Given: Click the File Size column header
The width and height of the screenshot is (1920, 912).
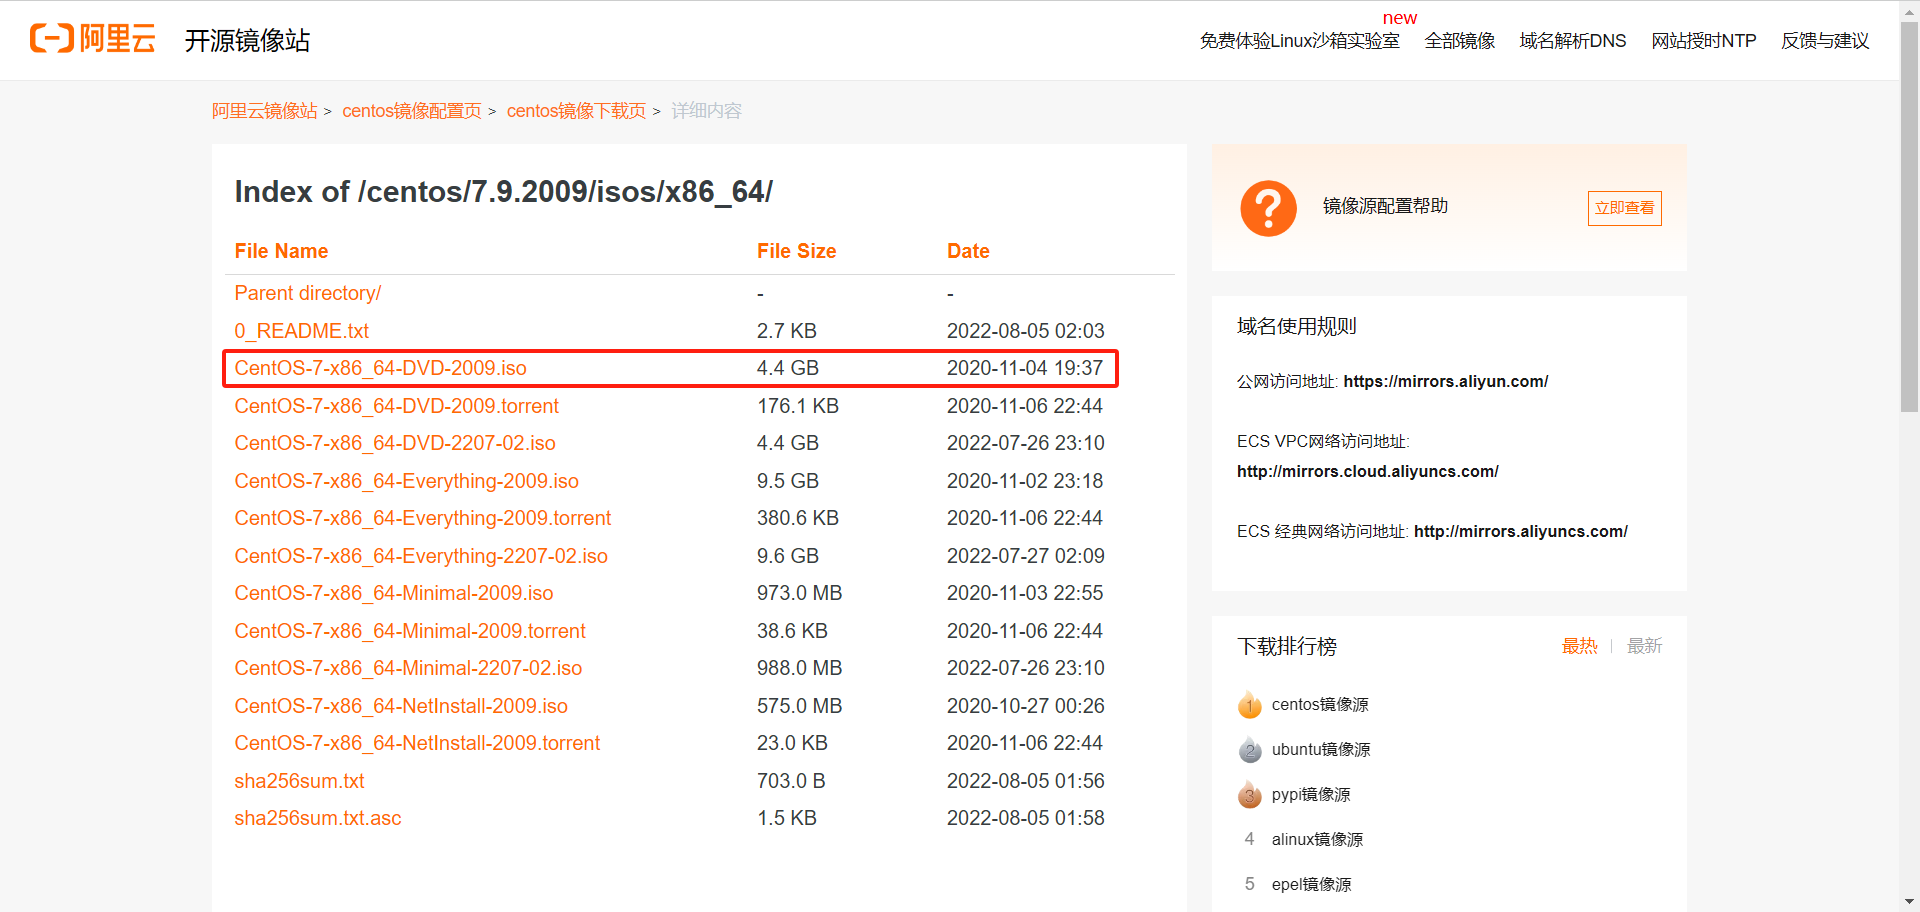Looking at the screenshot, I should [796, 251].
